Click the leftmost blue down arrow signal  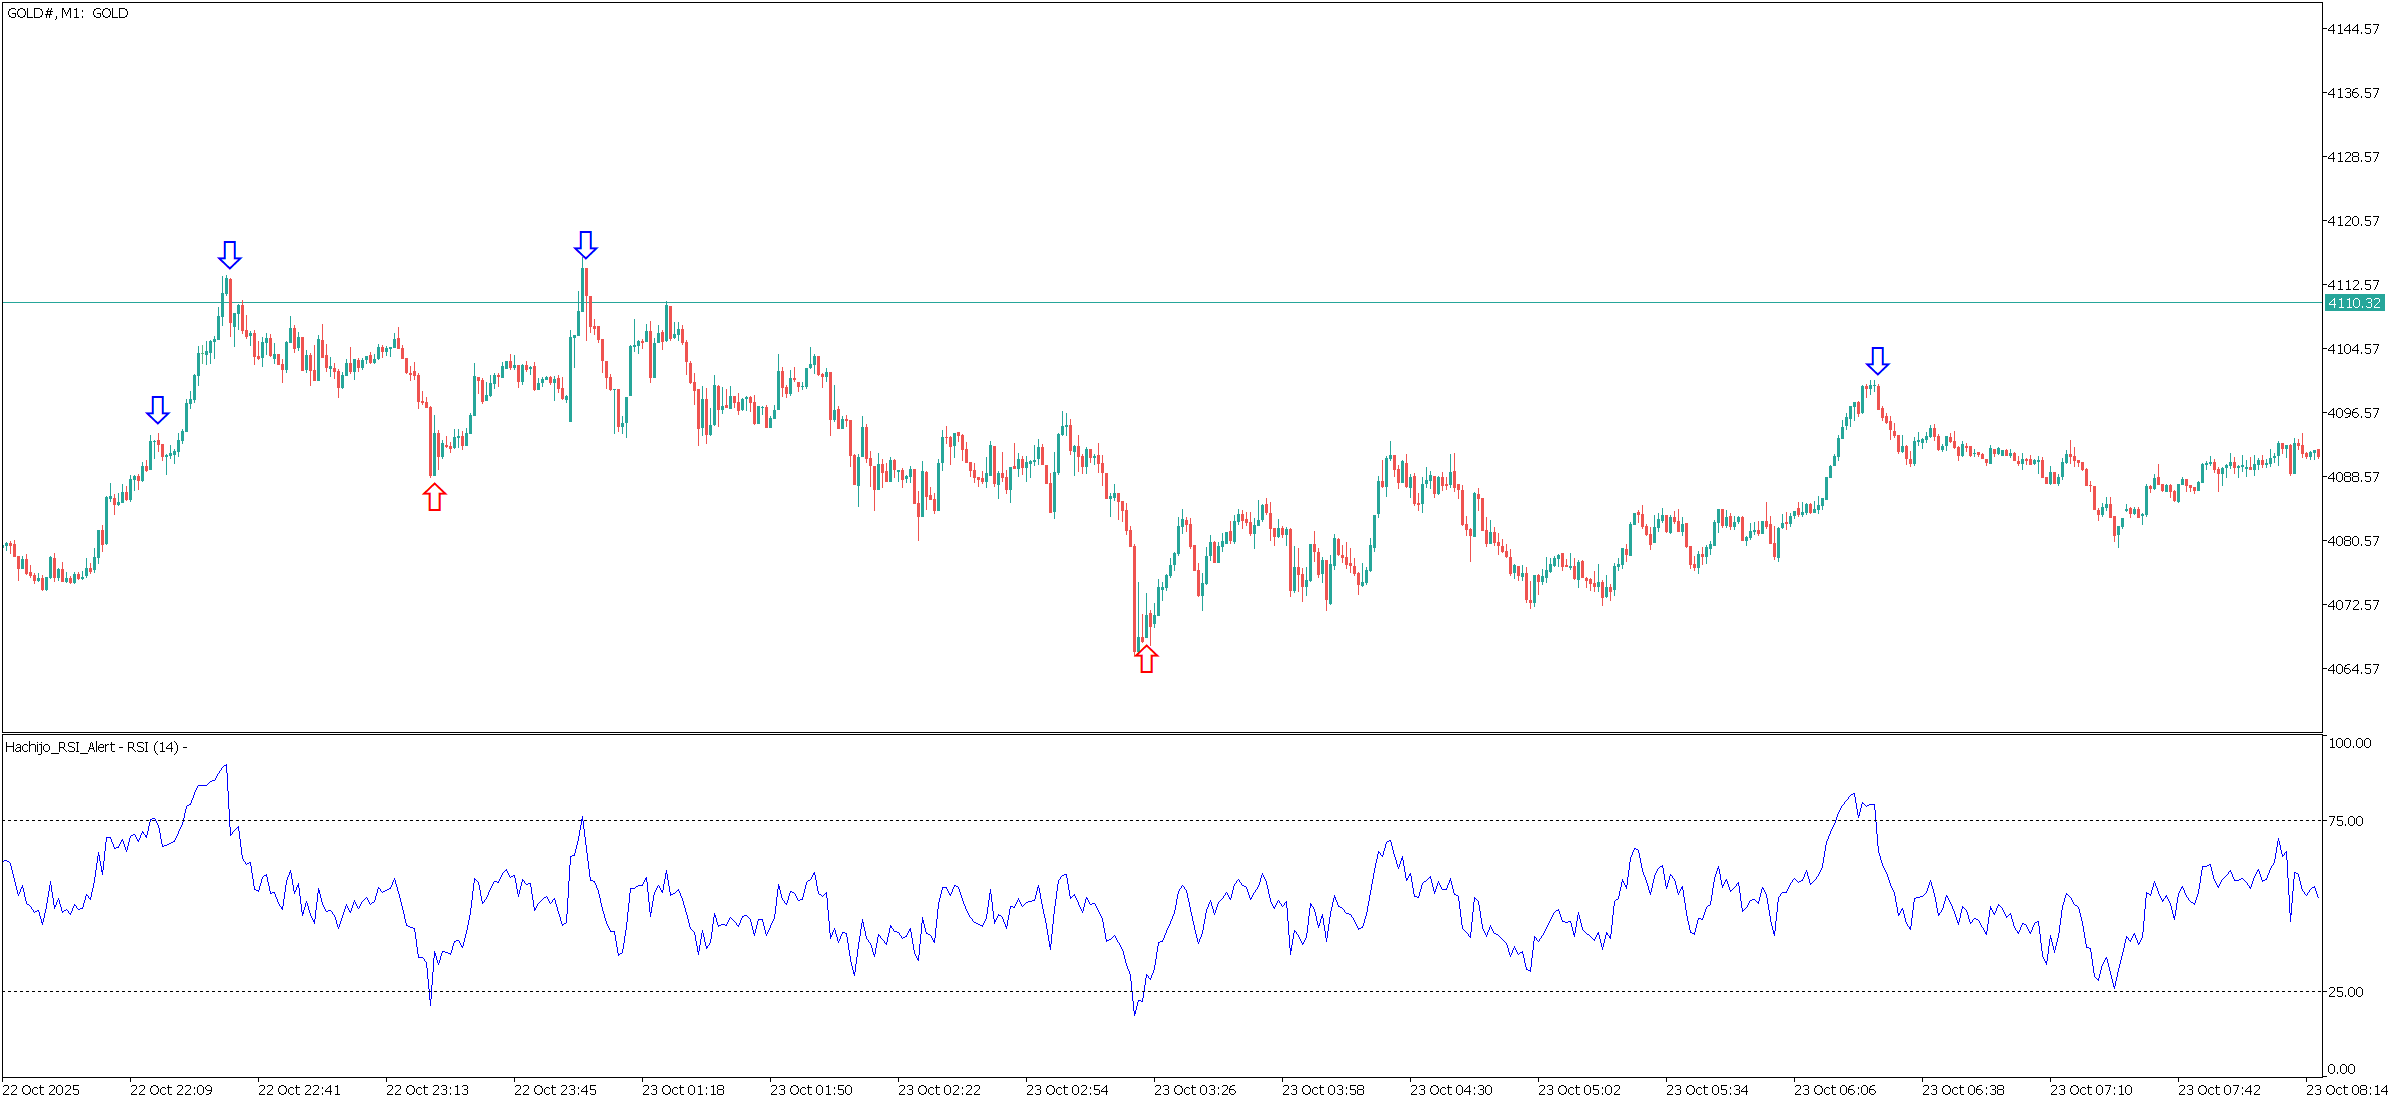pos(157,410)
